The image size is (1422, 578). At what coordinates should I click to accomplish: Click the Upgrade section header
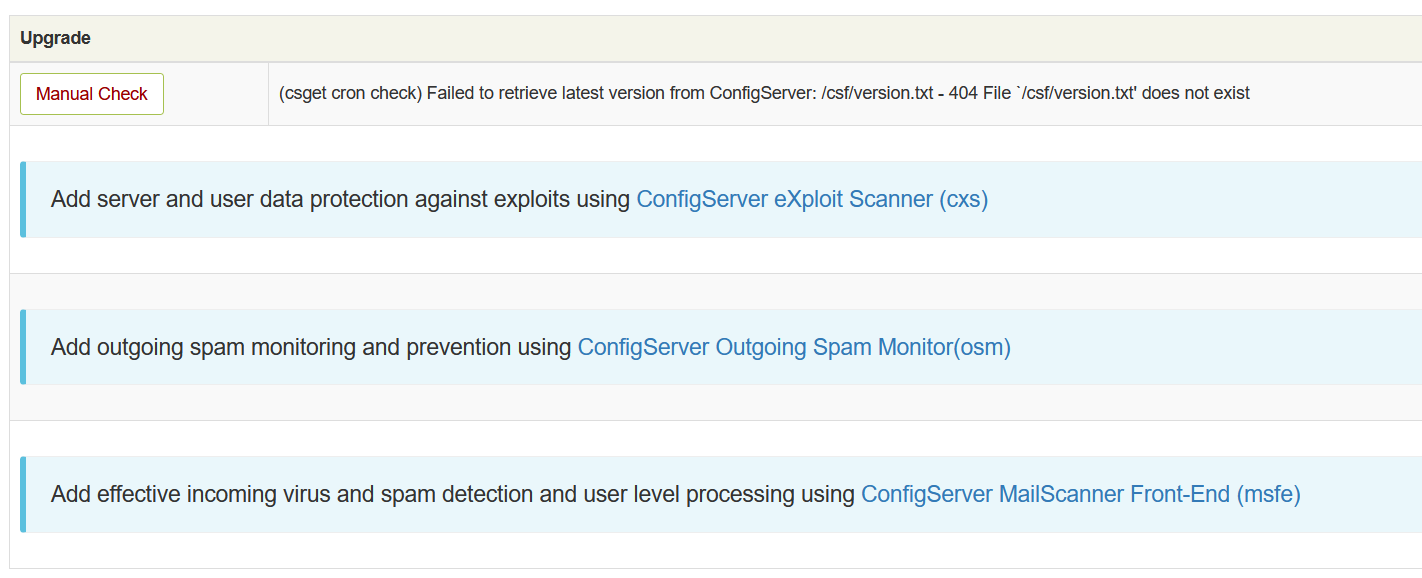(x=56, y=39)
